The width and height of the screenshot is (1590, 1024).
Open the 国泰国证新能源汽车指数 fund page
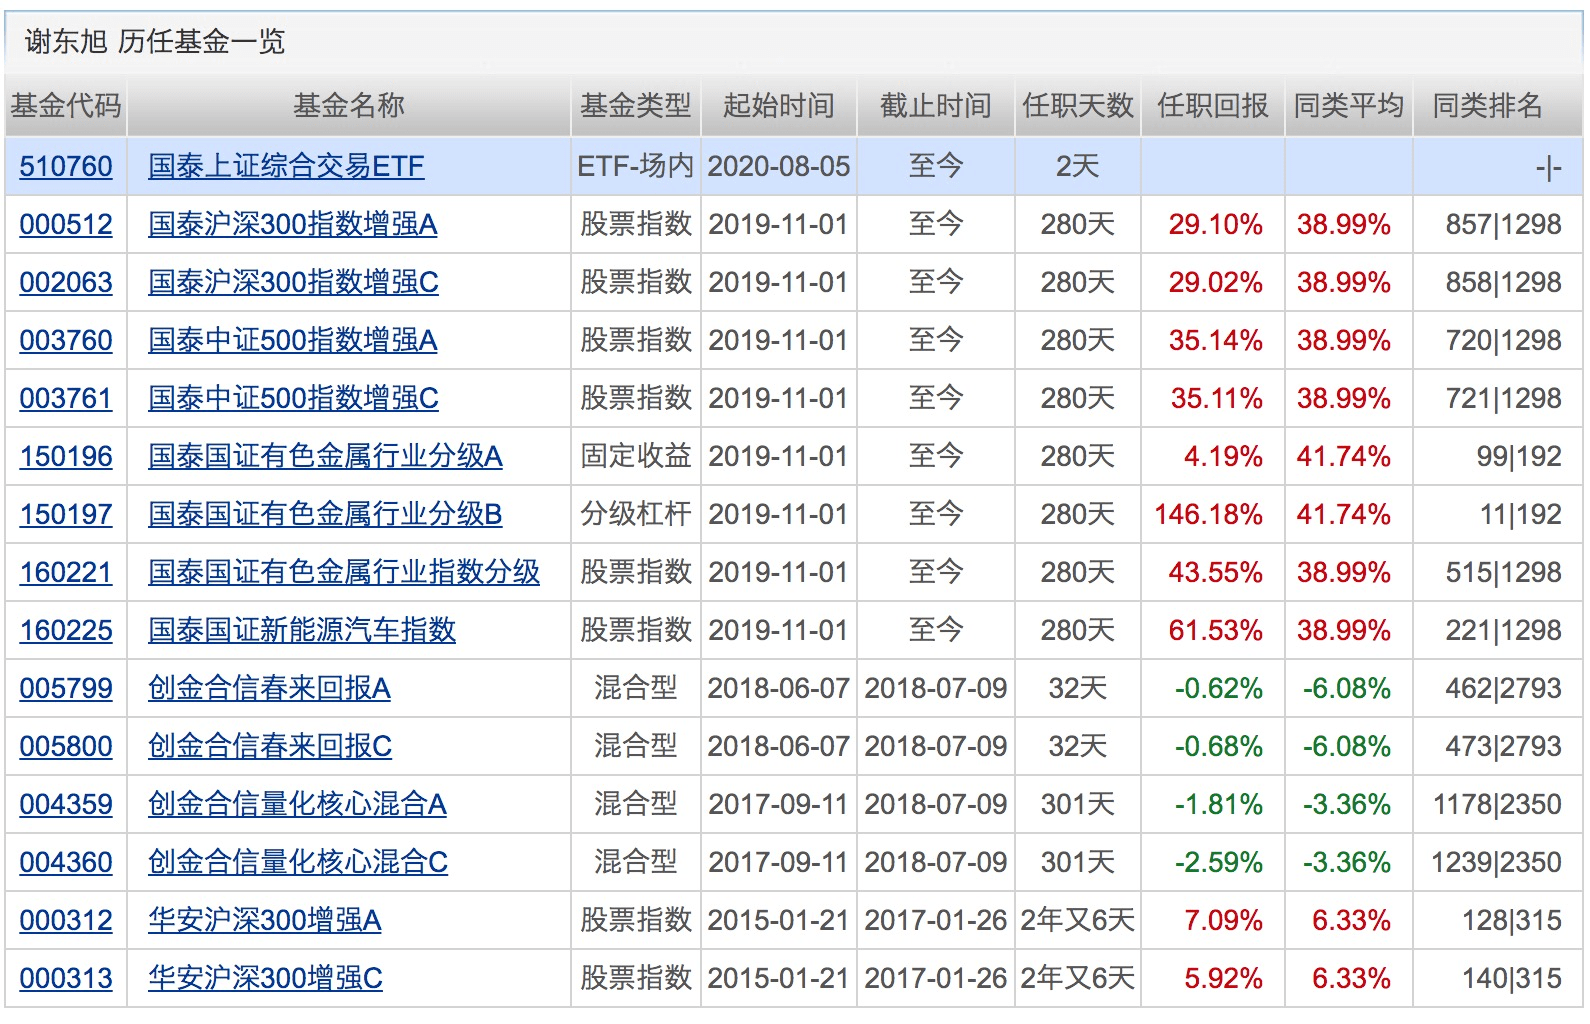click(302, 630)
